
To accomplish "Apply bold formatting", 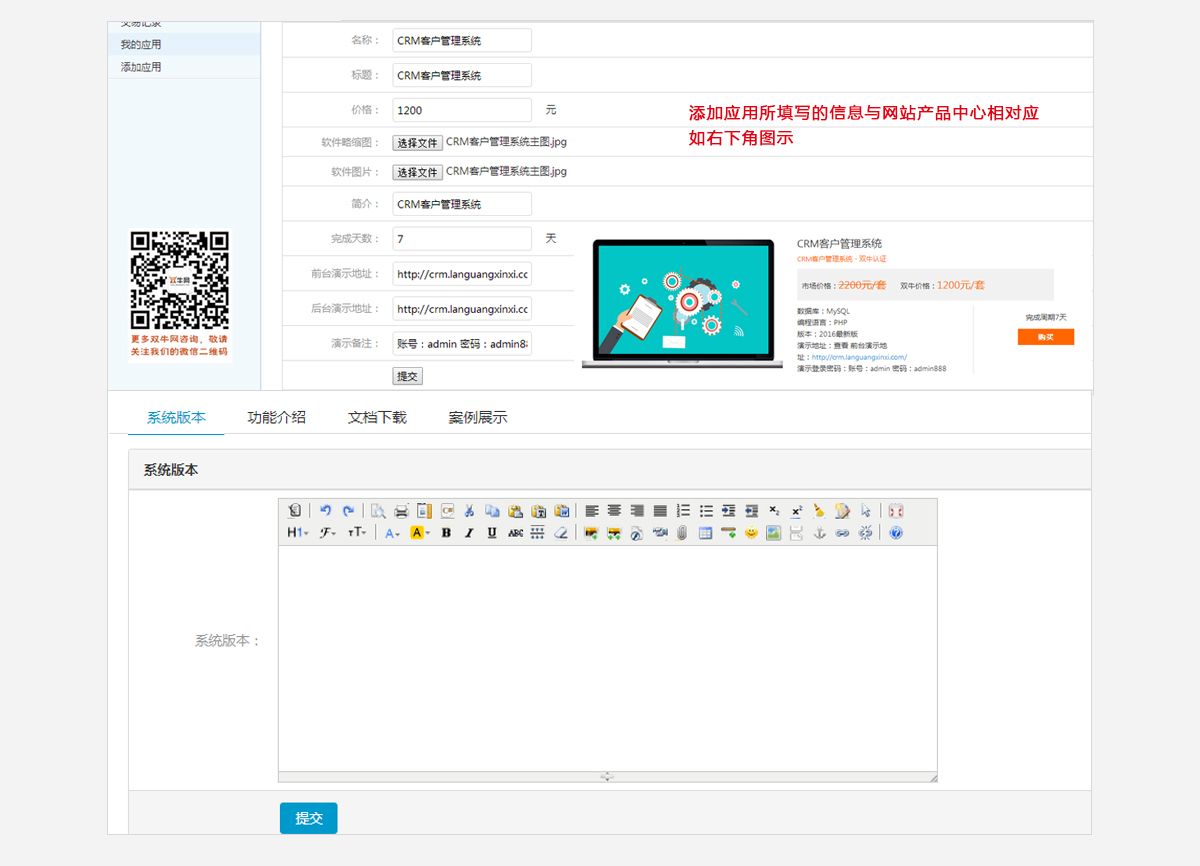I will [x=446, y=533].
